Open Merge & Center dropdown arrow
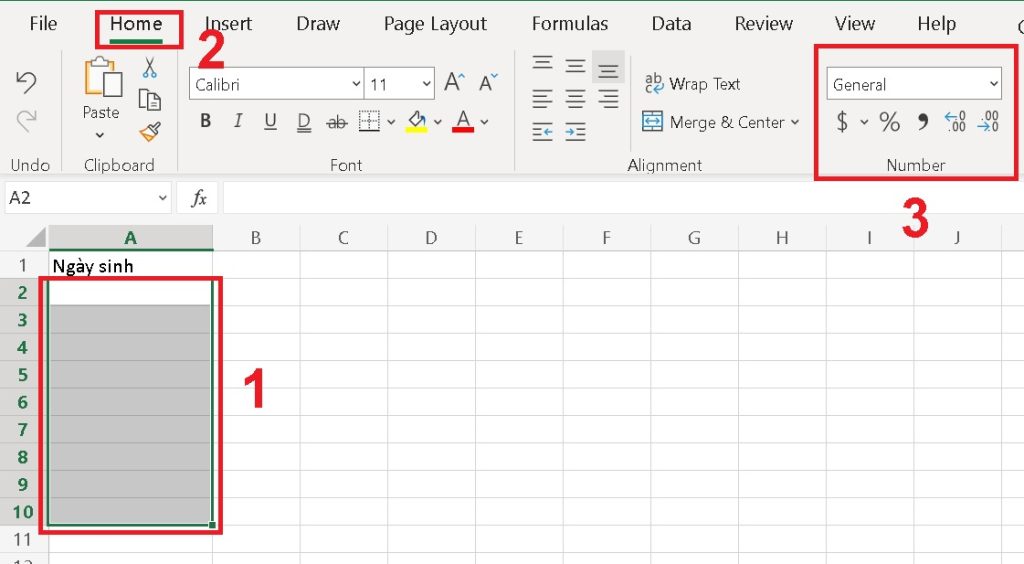The image size is (1024, 564). click(795, 122)
